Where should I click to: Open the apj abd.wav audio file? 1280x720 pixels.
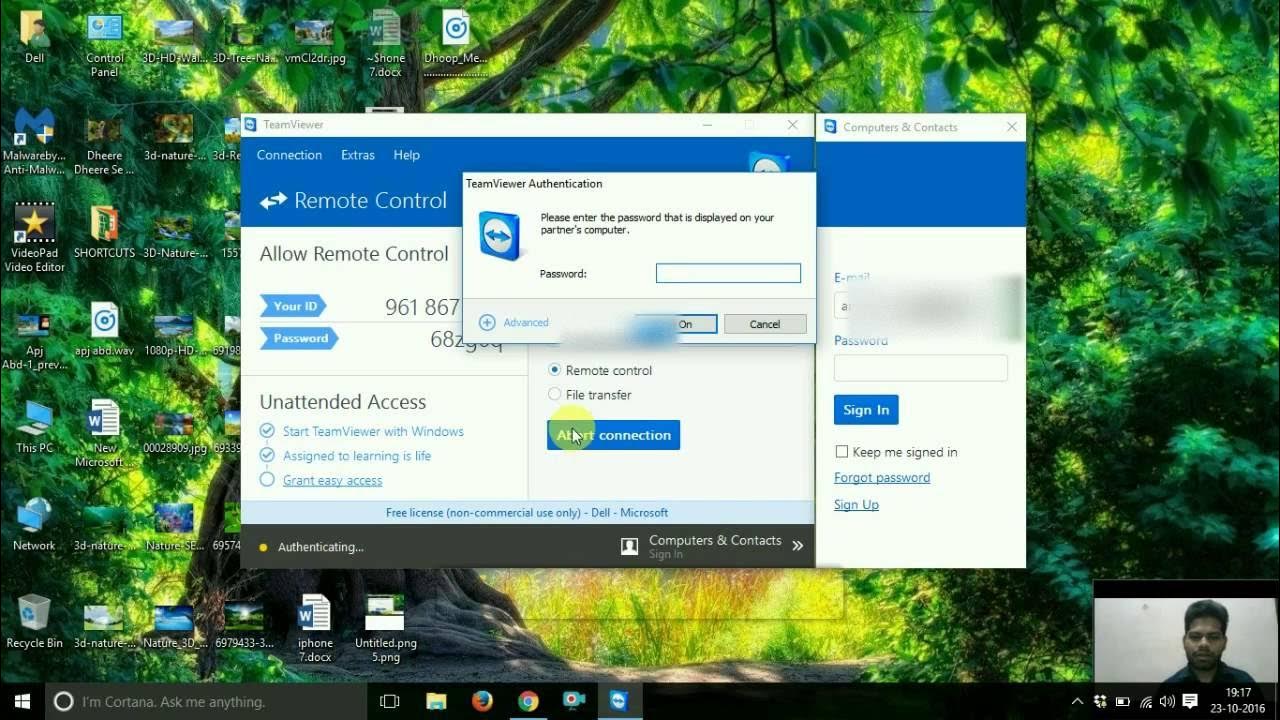pyautogui.click(x=104, y=330)
